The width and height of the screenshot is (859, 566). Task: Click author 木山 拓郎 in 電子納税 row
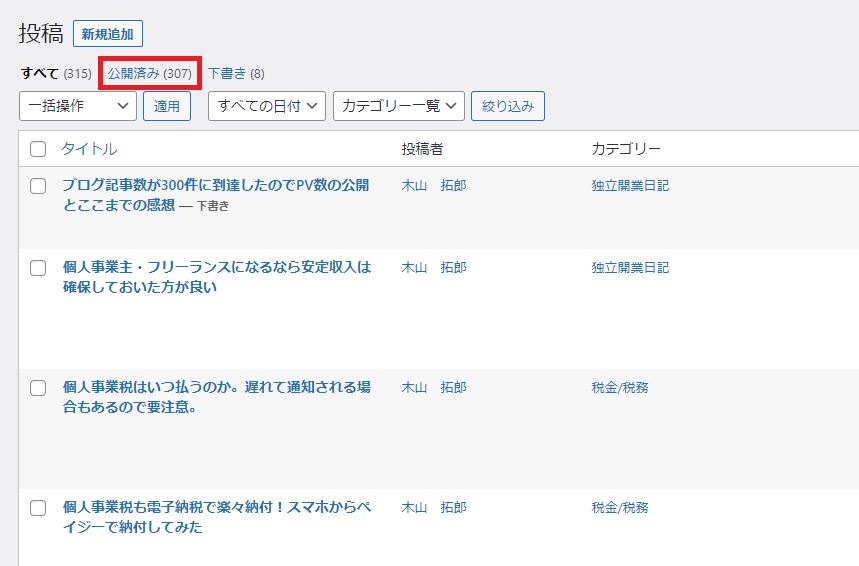tap(434, 507)
